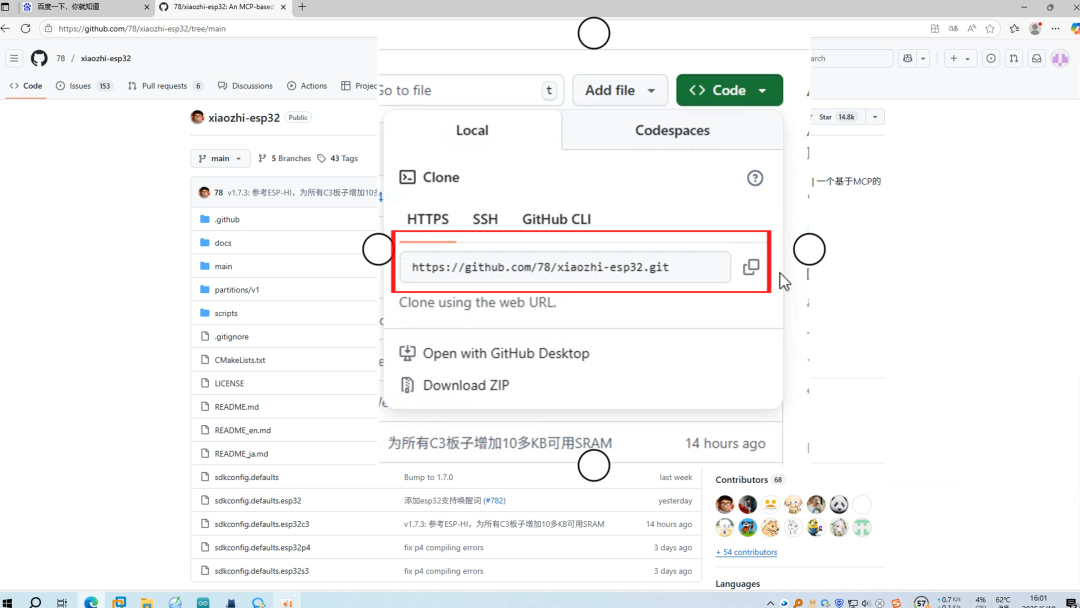Switch to the Baidu browser tab
1080x608 pixels.
[x=84, y=7]
